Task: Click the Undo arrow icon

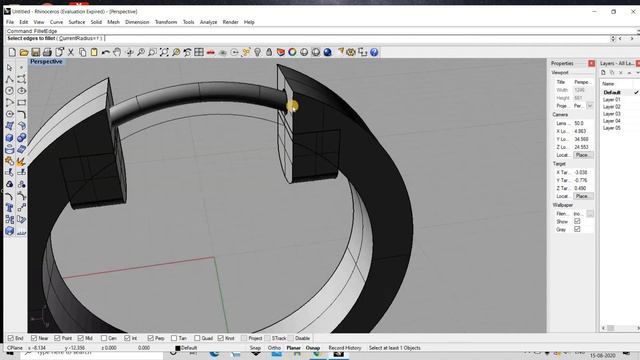Action: pyautogui.click(x=106, y=52)
